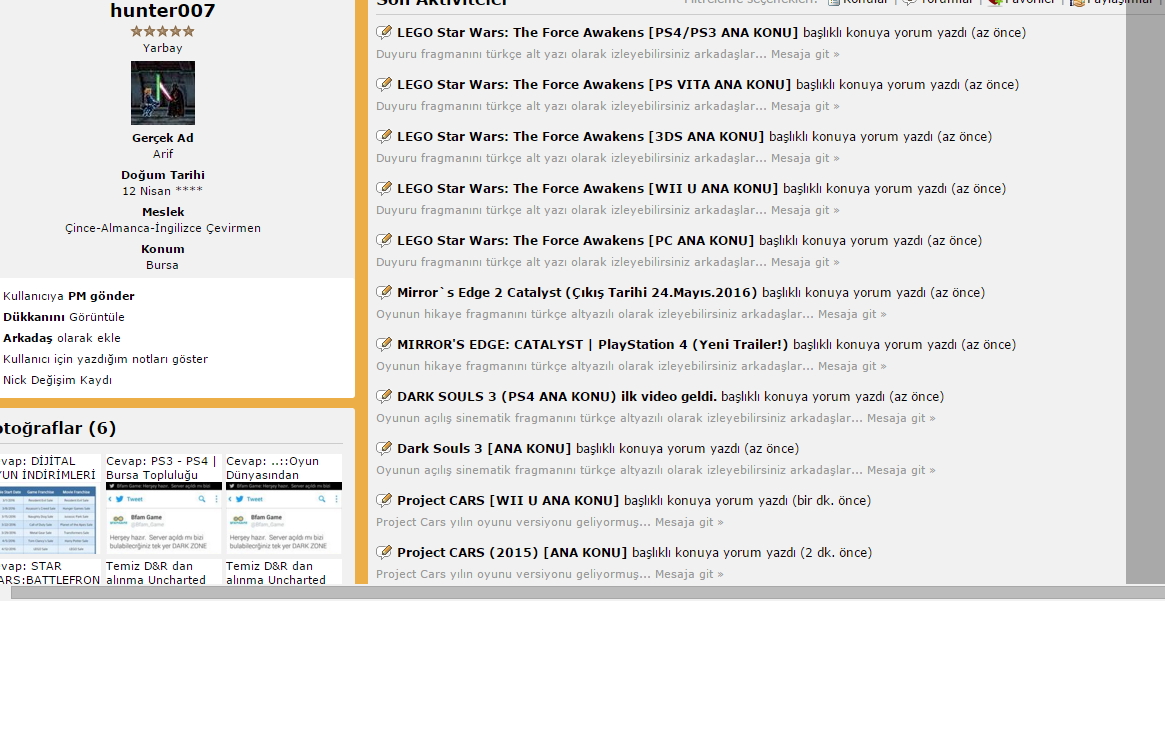This screenshot has height=731, width=1165.
Task: Click the 'Fotoğraflar (6)' section heading
Action: [x=58, y=429]
